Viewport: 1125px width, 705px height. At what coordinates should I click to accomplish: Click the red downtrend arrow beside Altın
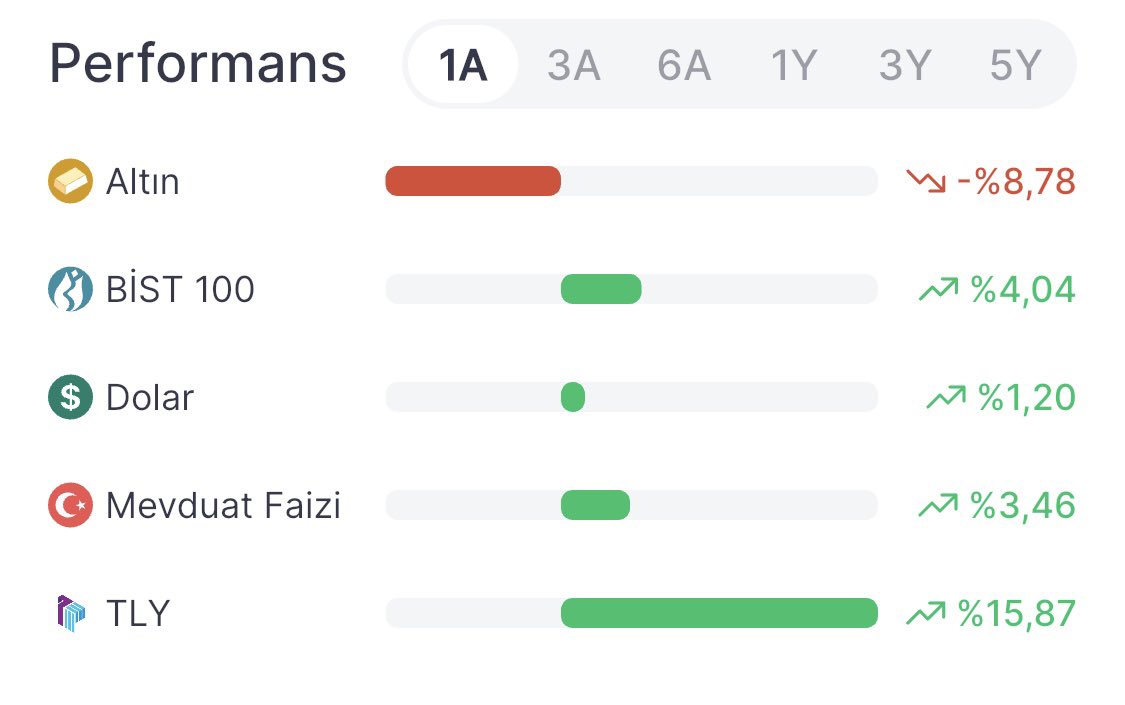(926, 181)
